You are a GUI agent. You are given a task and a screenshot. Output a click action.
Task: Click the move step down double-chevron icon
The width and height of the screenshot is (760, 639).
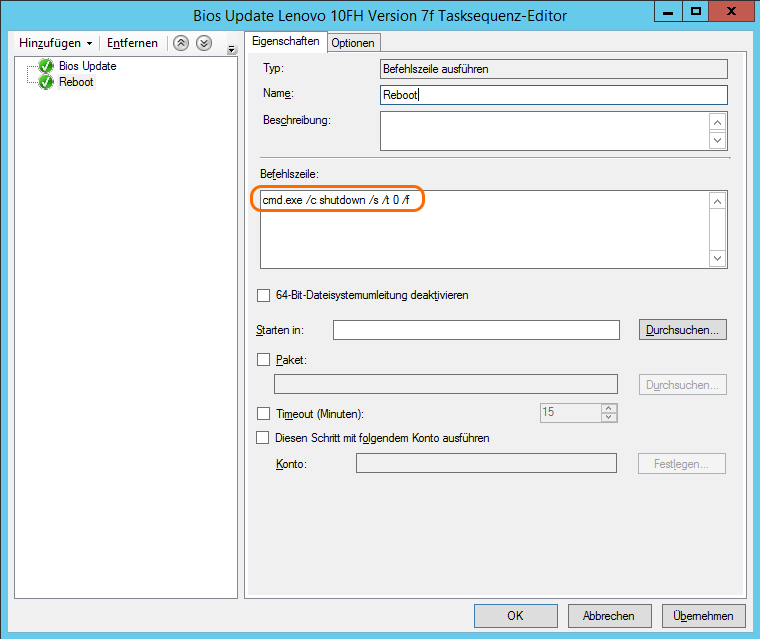point(203,43)
